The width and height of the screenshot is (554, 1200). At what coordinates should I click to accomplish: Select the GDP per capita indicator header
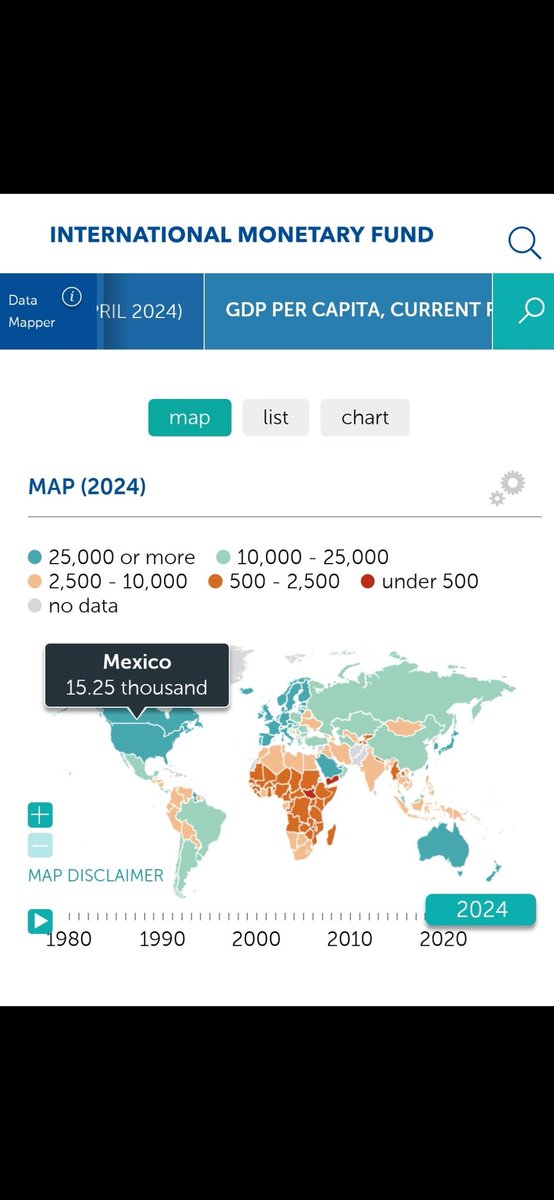click(348, 311)
